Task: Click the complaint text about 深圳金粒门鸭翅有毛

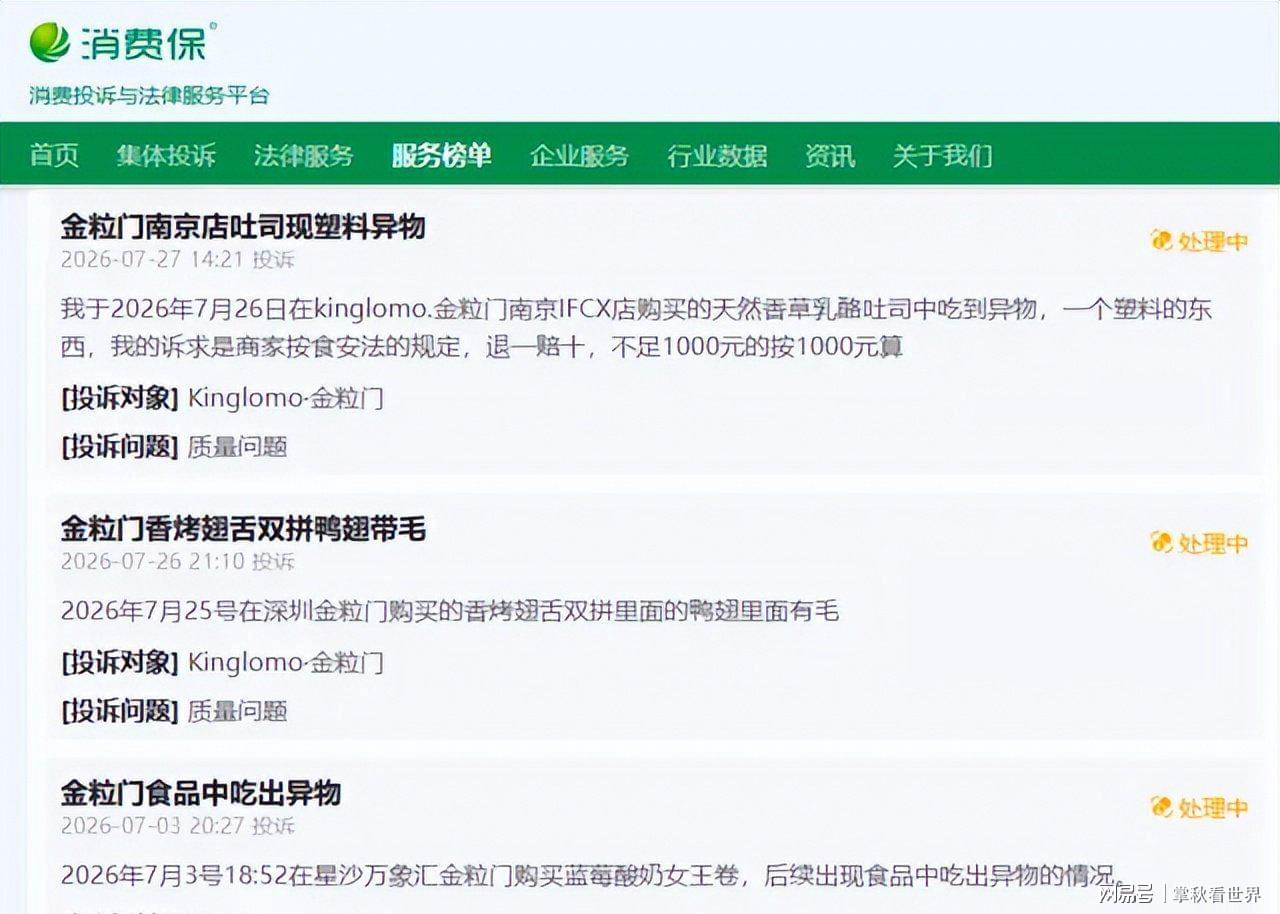Action: [450, 611]
